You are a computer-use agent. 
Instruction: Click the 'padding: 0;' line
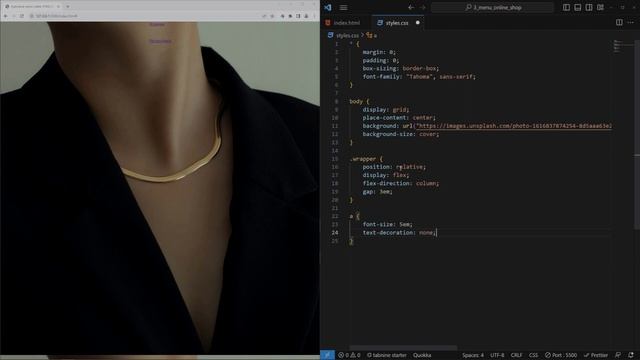click(x=381, y=60)
